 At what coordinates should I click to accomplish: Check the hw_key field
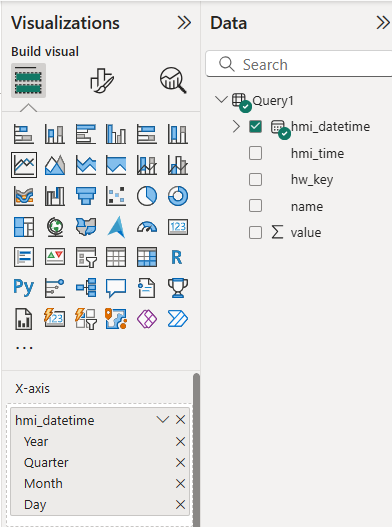coord(256,179)
